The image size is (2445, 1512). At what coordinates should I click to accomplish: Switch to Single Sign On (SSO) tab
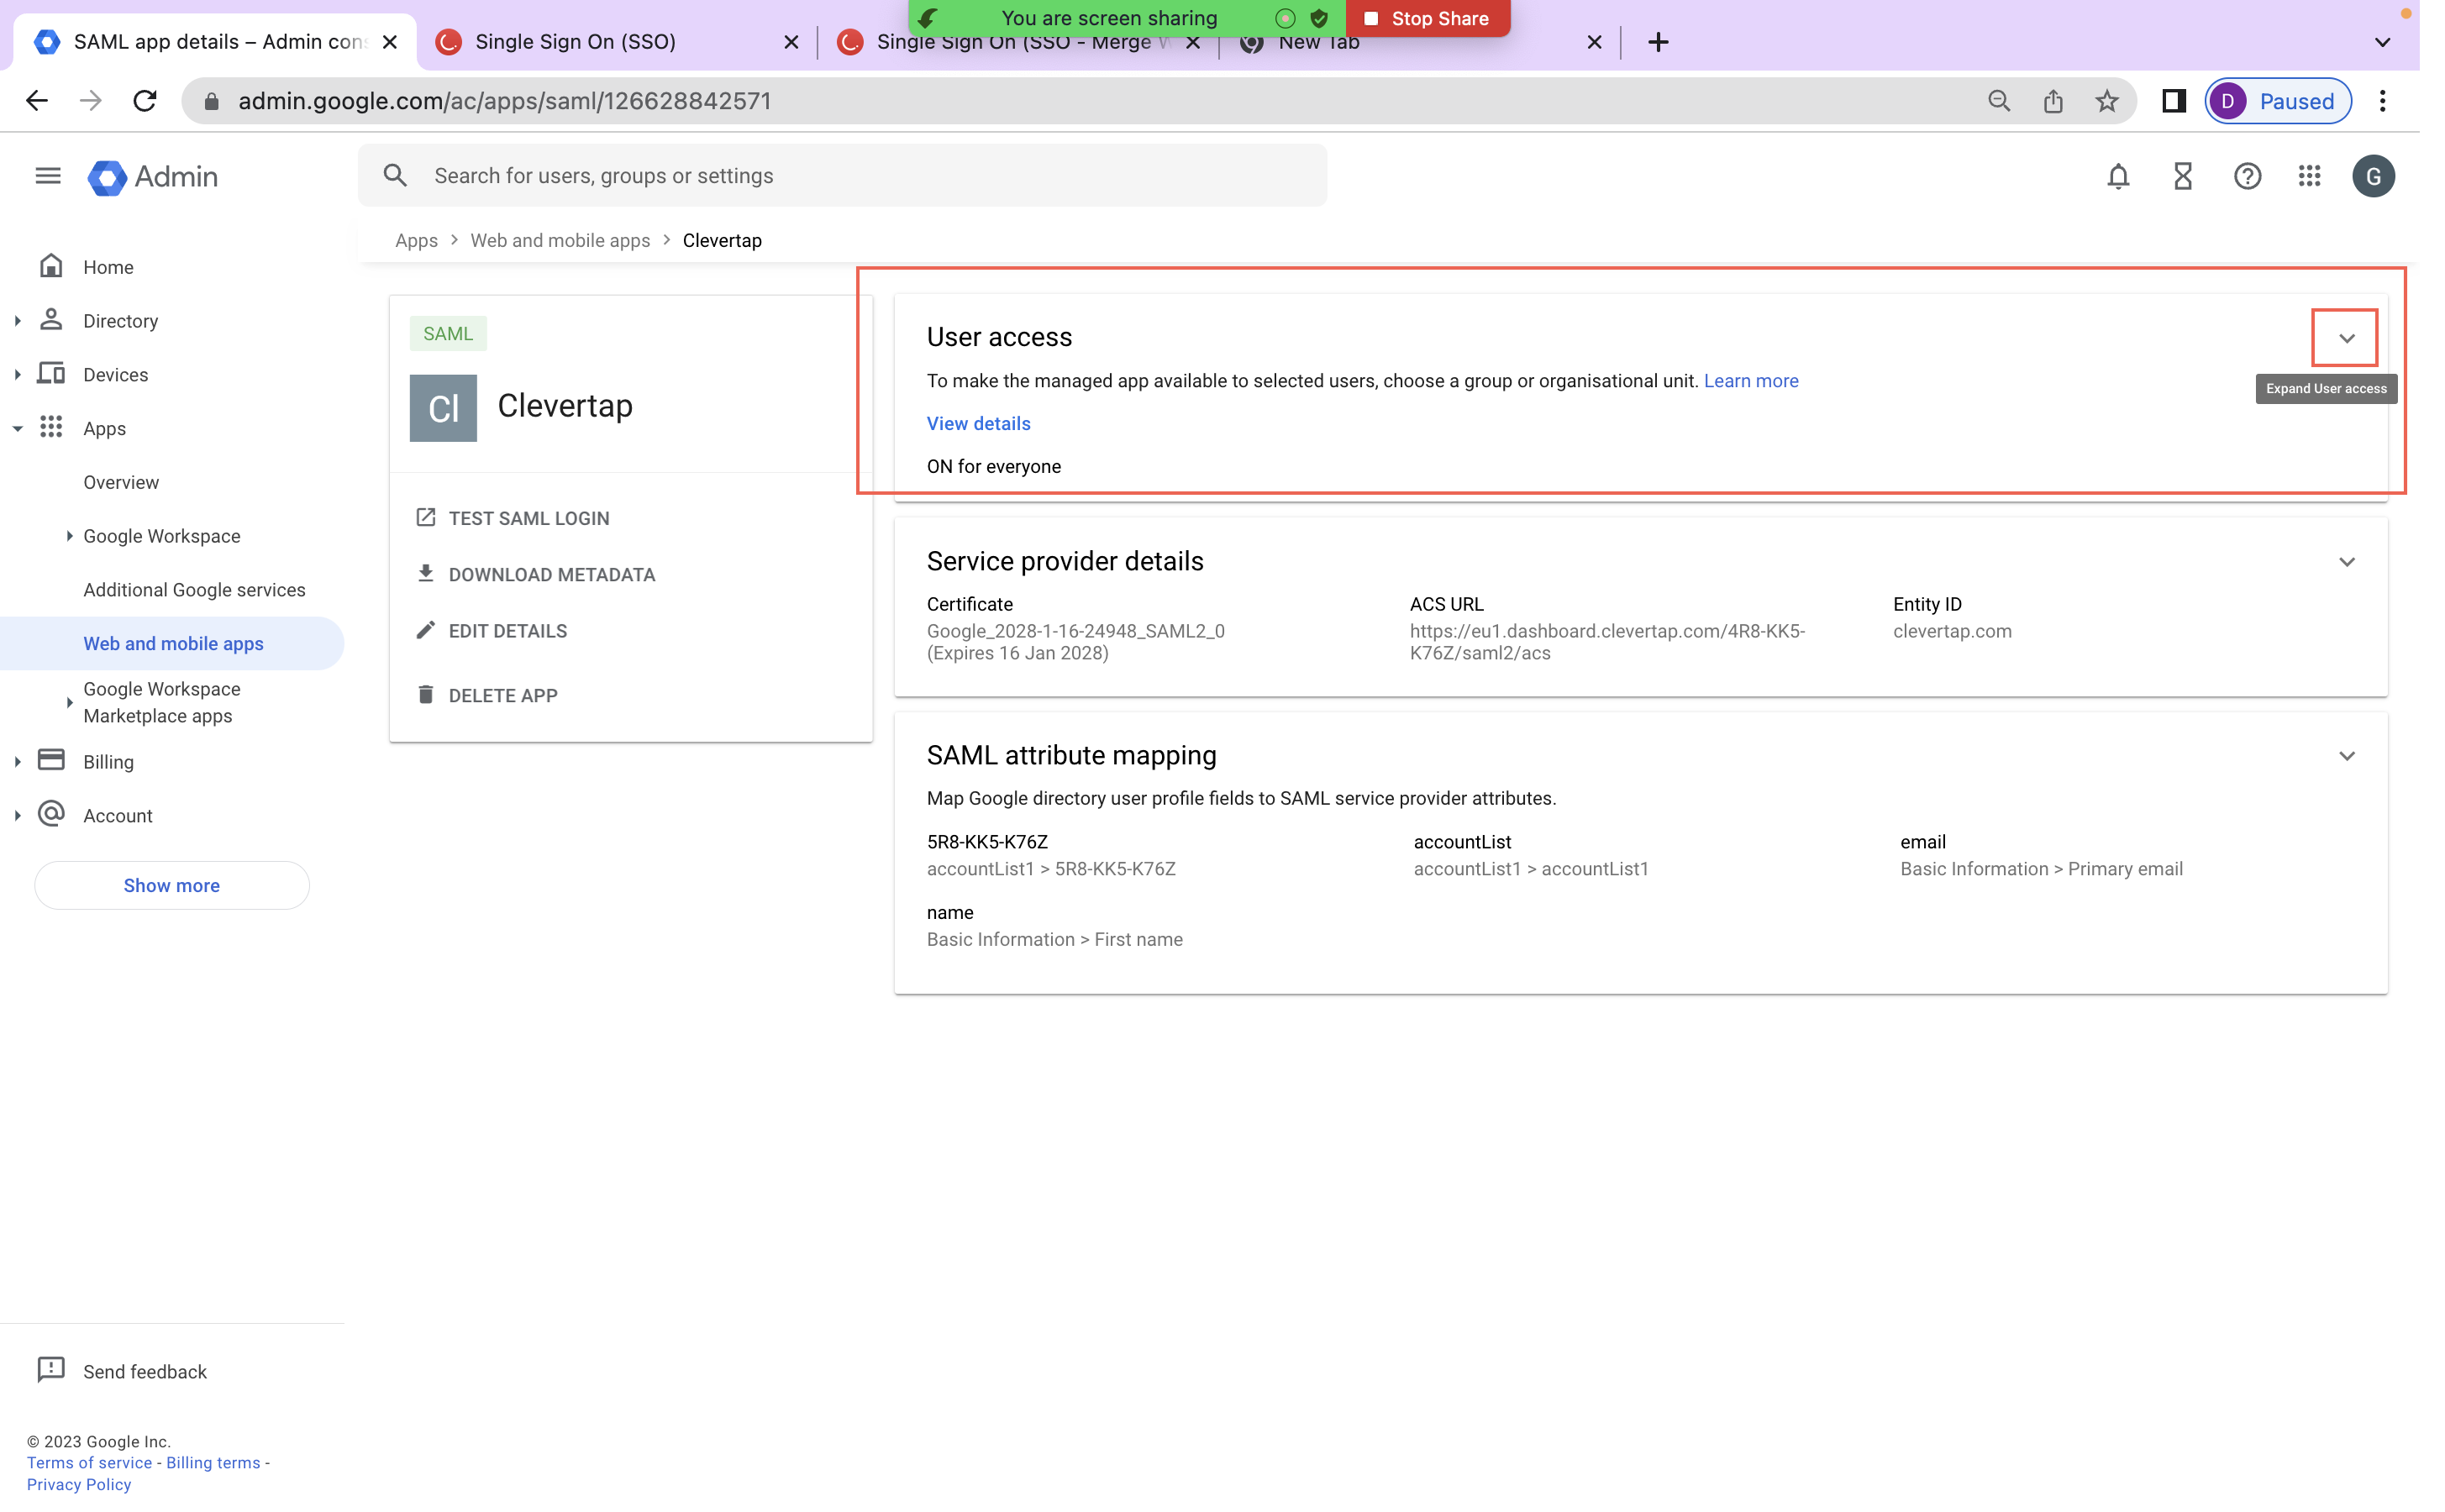(616, 42)
